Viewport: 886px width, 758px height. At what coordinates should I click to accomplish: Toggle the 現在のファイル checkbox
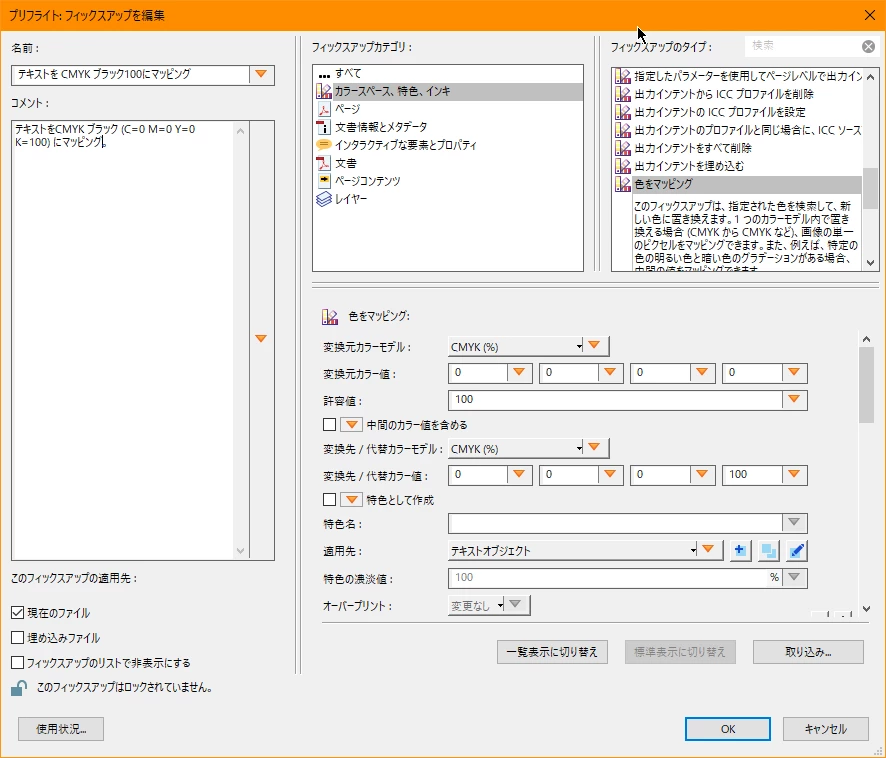coord(18,613)
